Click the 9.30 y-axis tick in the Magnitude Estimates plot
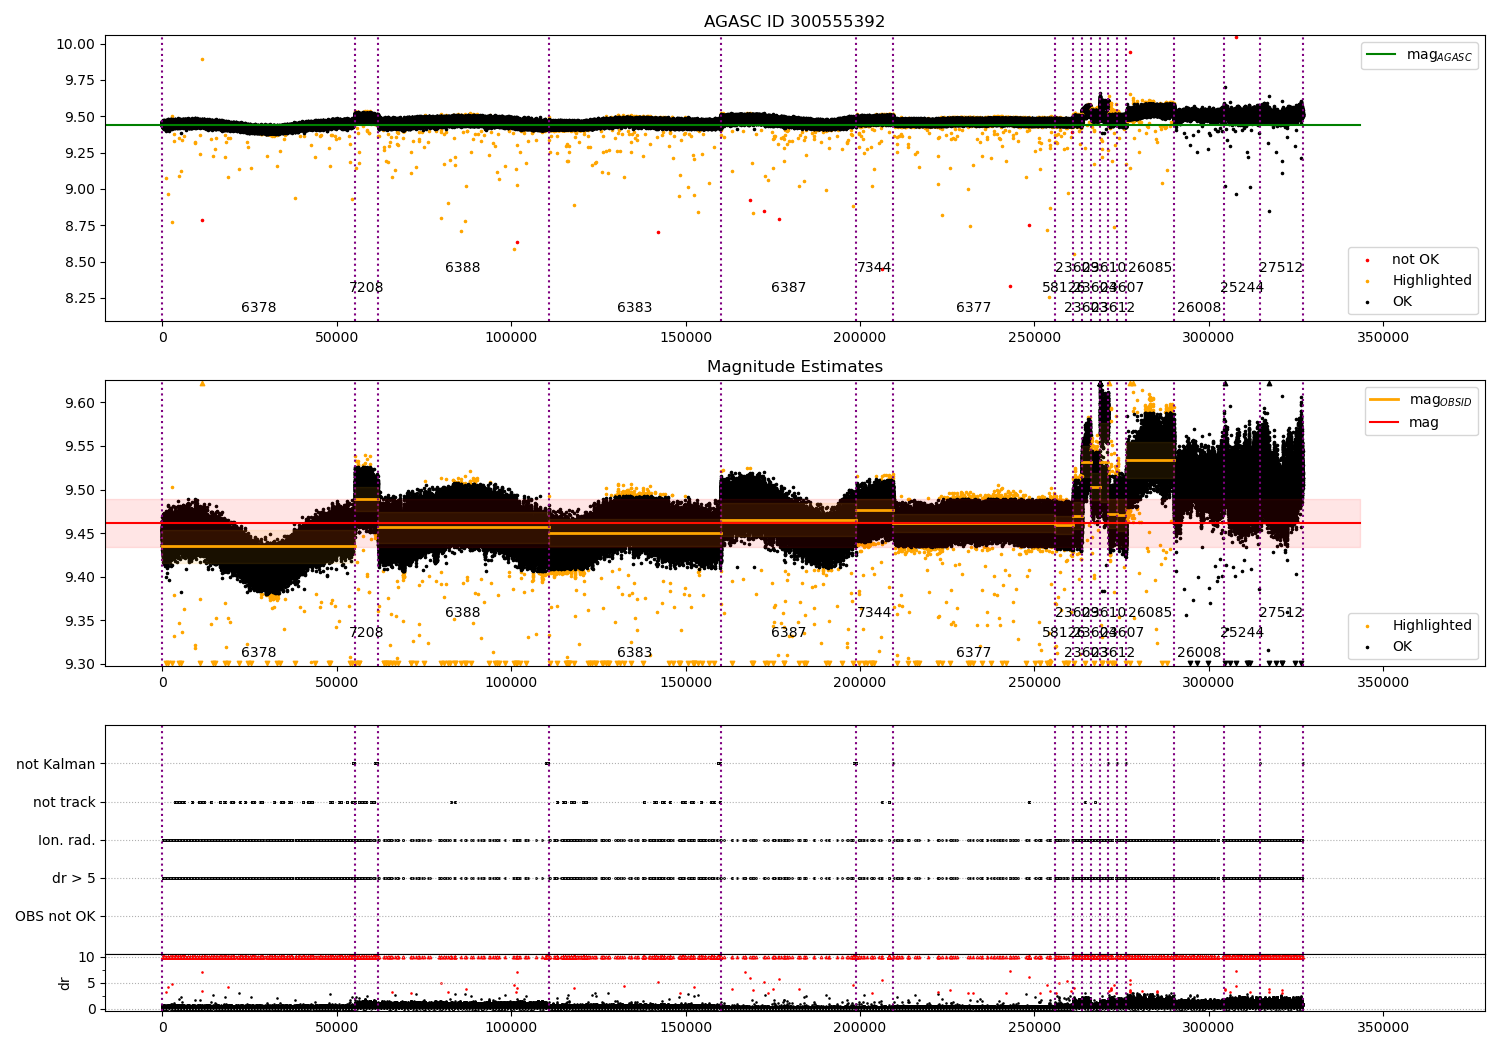The image size is (1500, 1050). coord(79,664)
